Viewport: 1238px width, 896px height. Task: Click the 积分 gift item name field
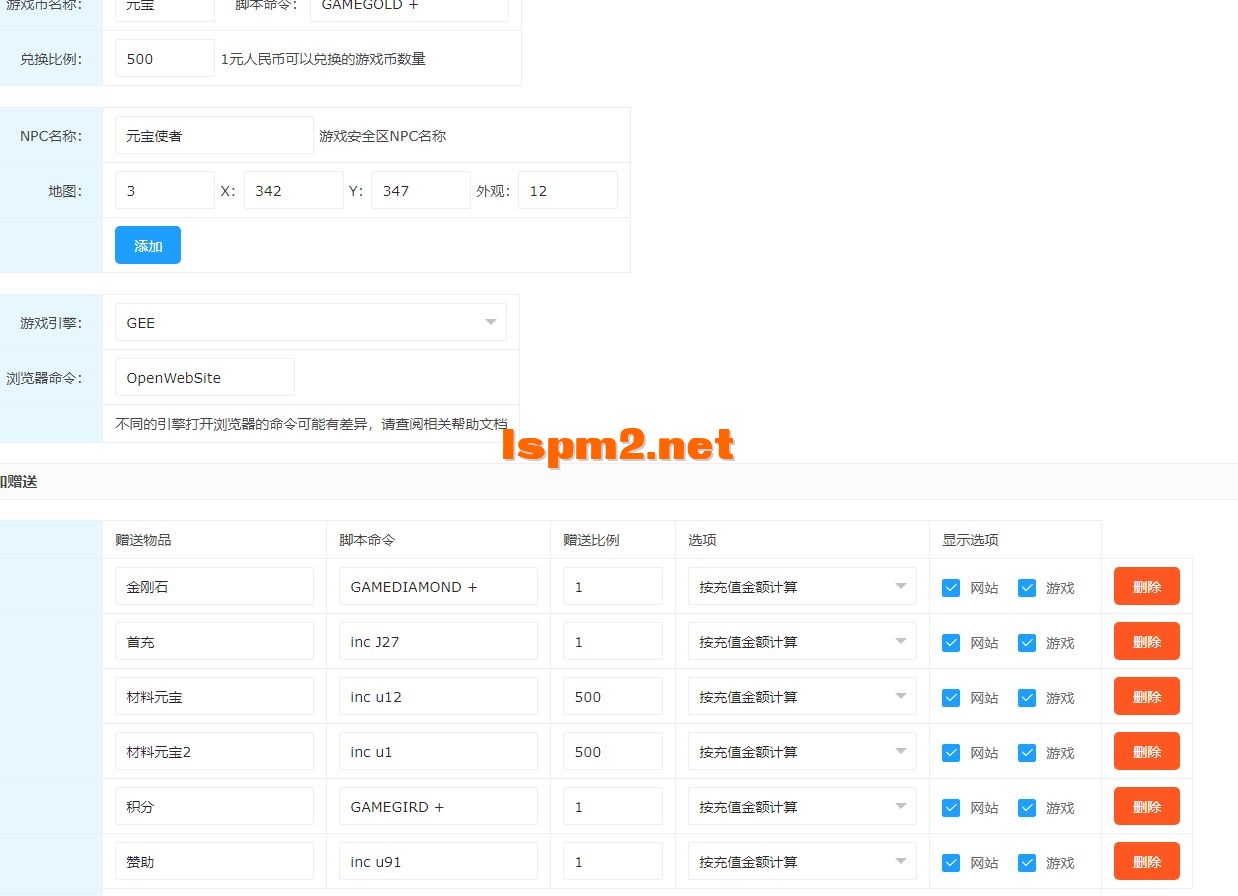point(214,806)
